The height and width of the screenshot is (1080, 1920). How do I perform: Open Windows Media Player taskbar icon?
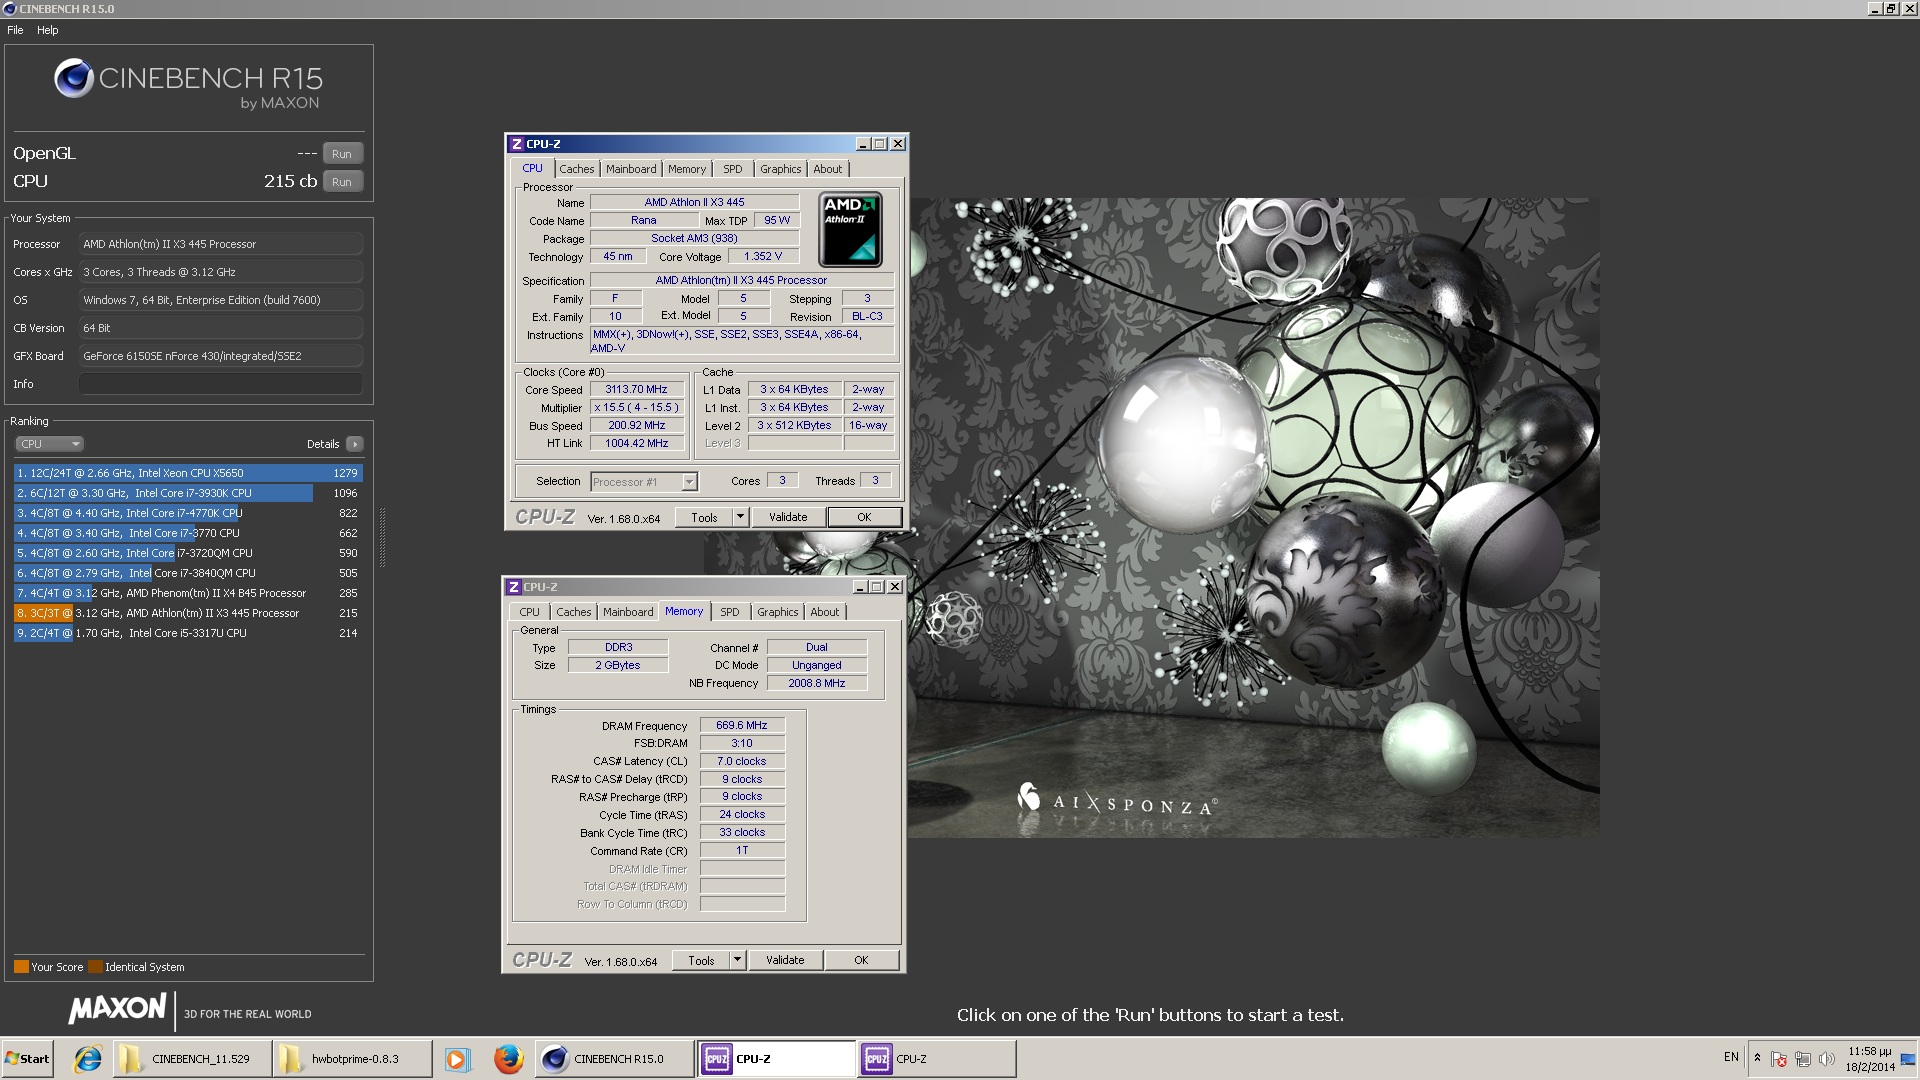(456, 1059)
